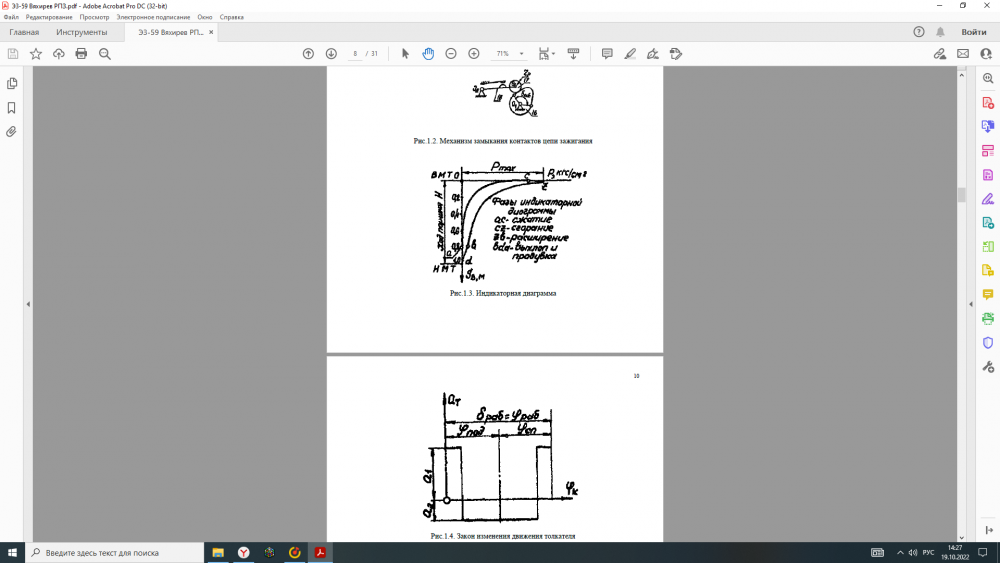The height and width of the screenshot is (563, 1000).
Task: Click the Save file icon
Action: point(13,54)
